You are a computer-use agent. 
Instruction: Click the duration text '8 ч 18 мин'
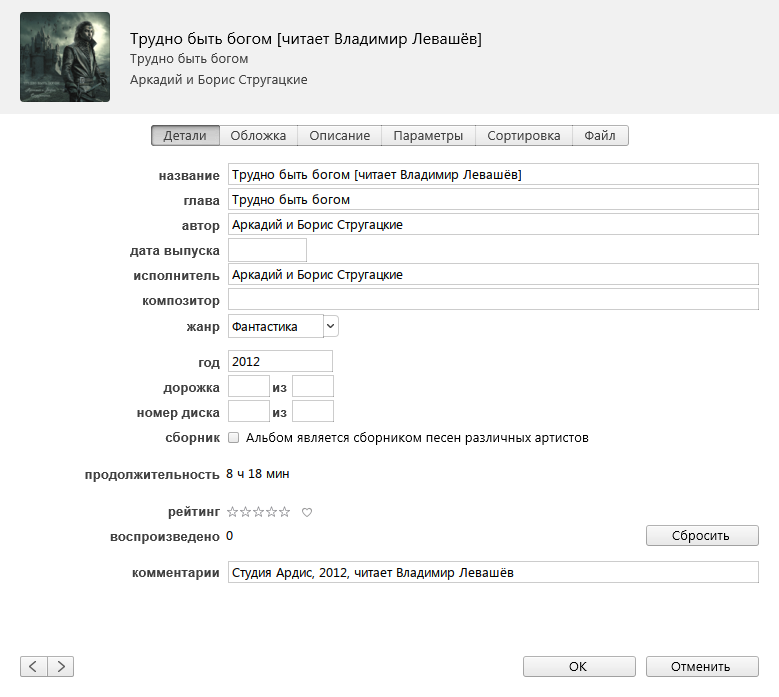click(x=257, y=474)
